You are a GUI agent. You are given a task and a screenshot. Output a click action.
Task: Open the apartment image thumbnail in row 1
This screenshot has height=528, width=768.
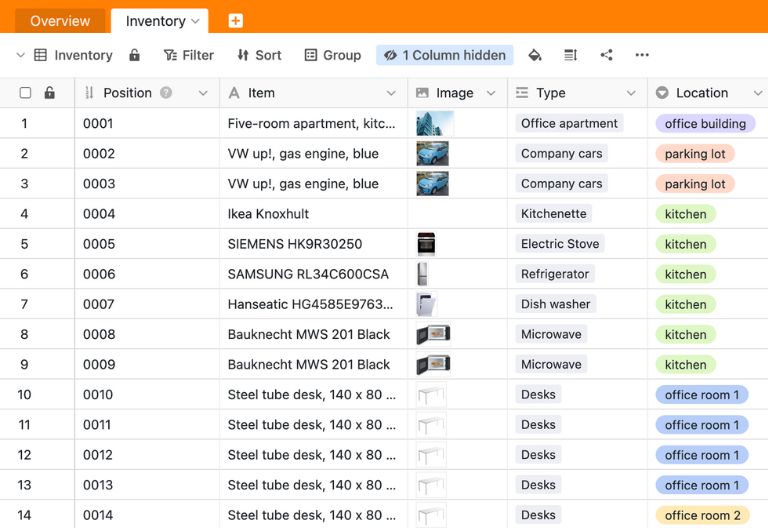pyautogui.click(x=435, y=124)
